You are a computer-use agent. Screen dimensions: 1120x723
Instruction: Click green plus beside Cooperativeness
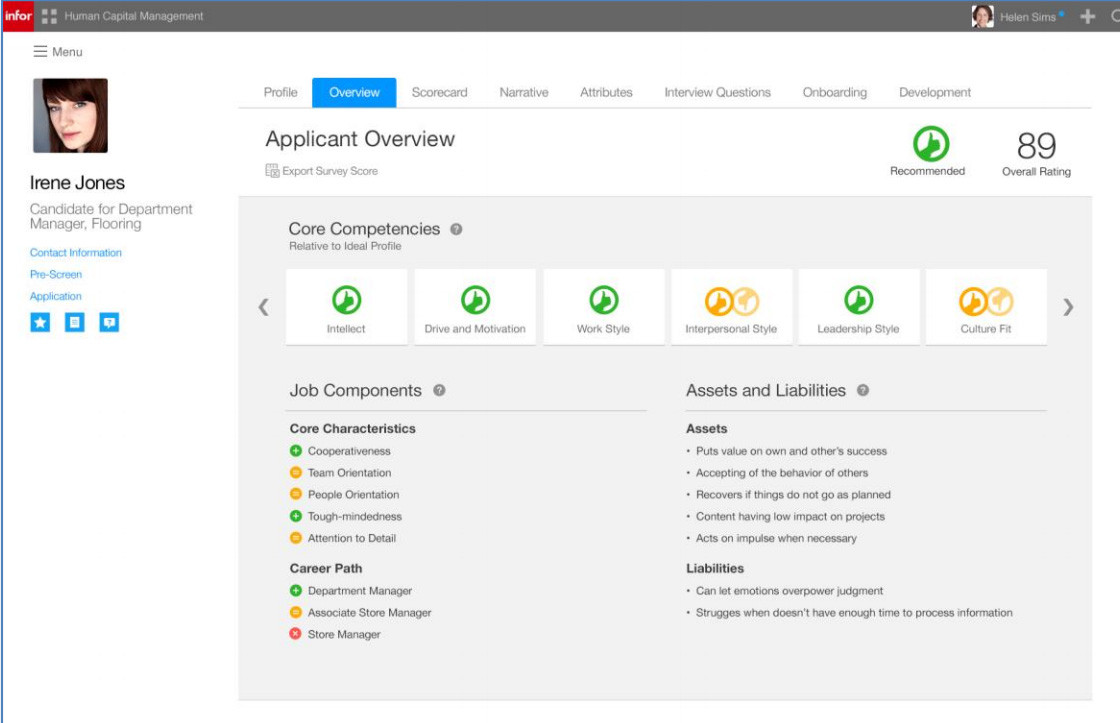tap(296, 451)
